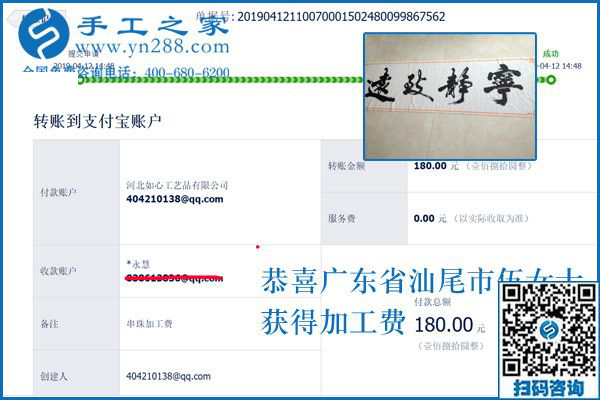Click the payee name *永慧

pyautogui.click(x=138, y=264)
